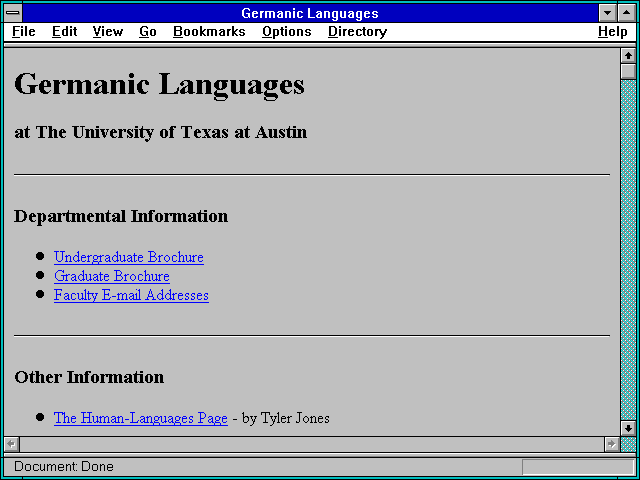Open the Go menu
The width and height of the screenshot is (640, 480).
point(148,31)
